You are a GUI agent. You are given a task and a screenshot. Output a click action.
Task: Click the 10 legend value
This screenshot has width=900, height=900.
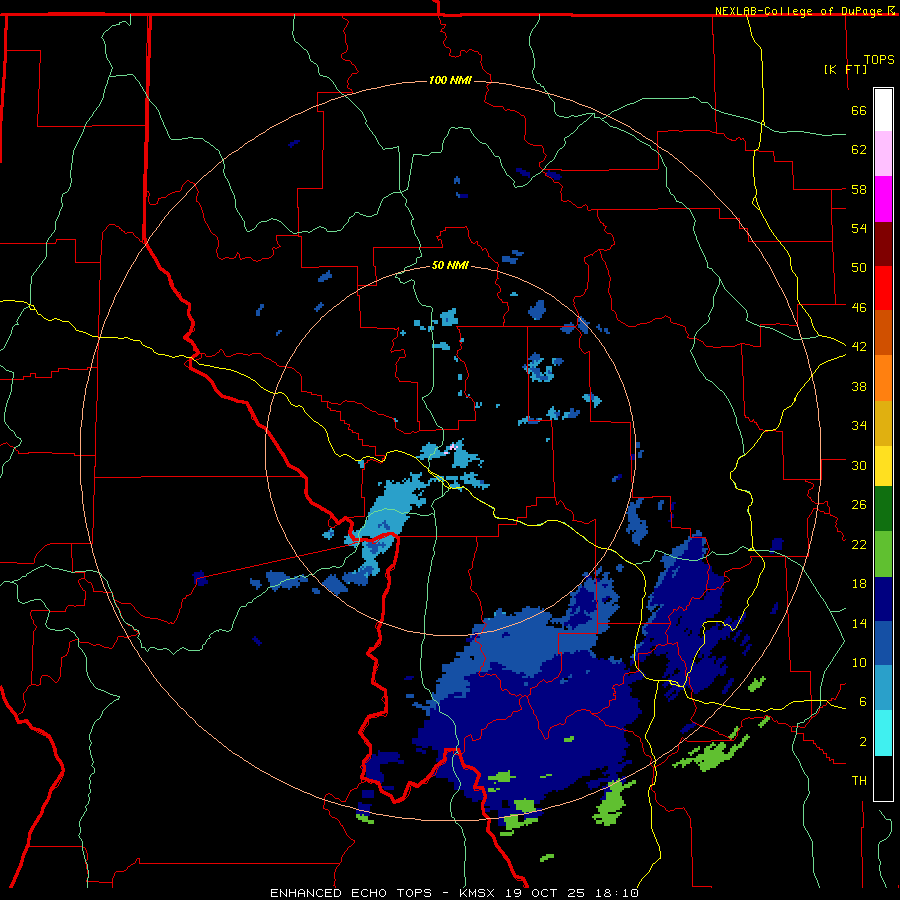(x=859, y=662)
